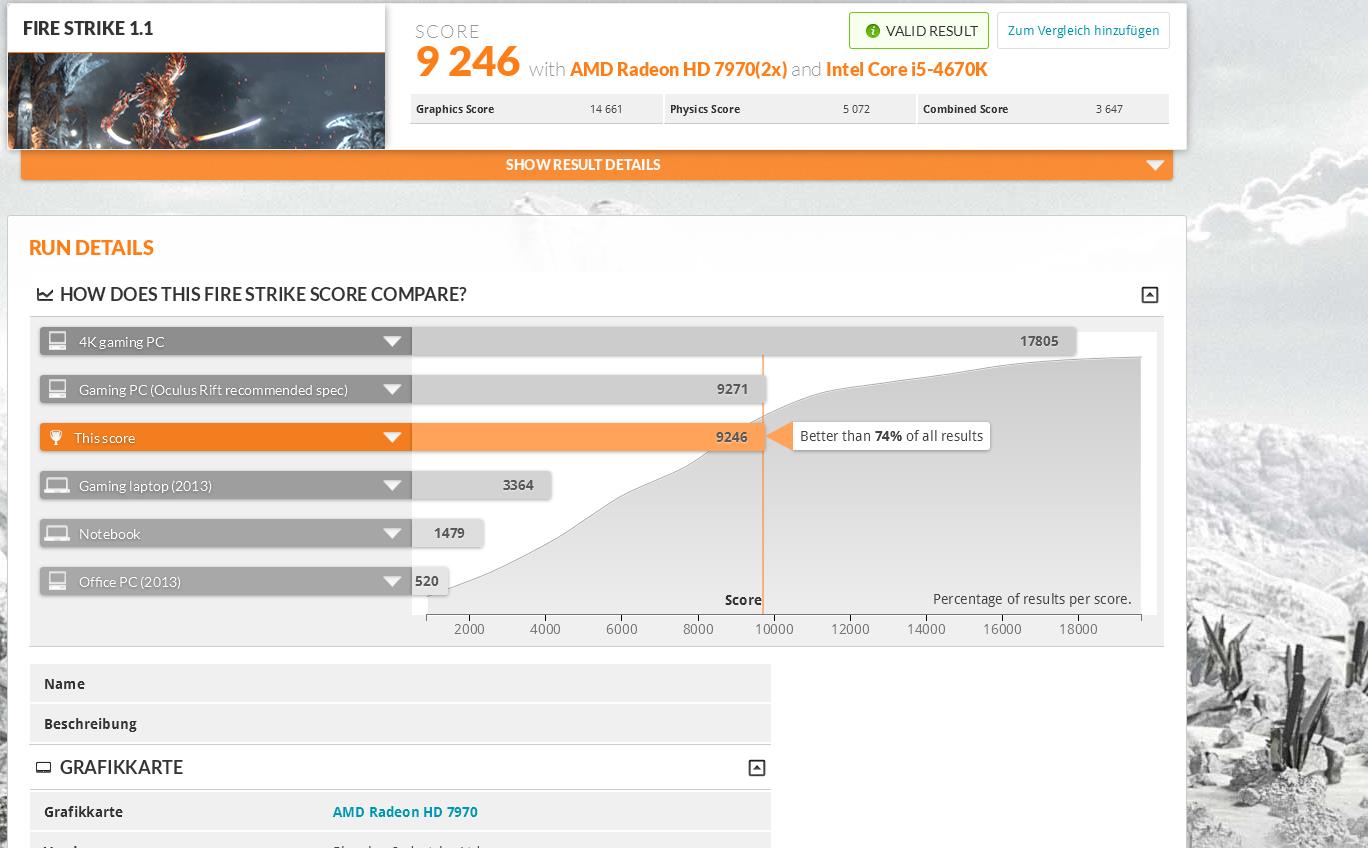Viewport: 1368px width, 848px height.
Task: Click the Name row label
Action: click(x=64, y=684)
